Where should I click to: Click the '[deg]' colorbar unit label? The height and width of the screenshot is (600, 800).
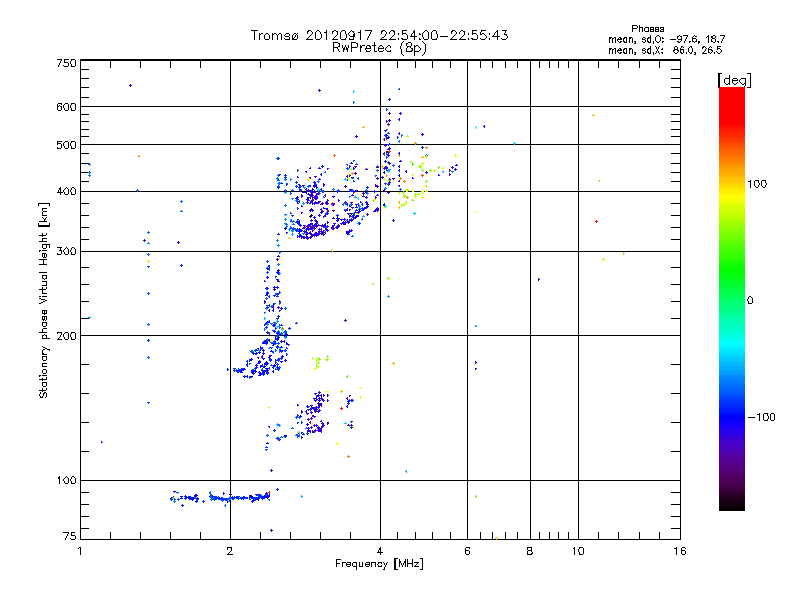pos(734,80)
